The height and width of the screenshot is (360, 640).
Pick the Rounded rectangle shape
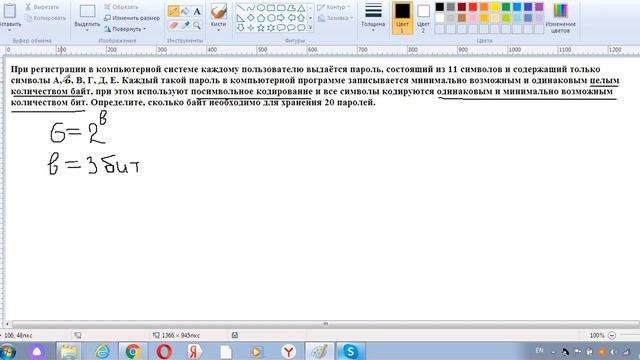pos(281,8)
